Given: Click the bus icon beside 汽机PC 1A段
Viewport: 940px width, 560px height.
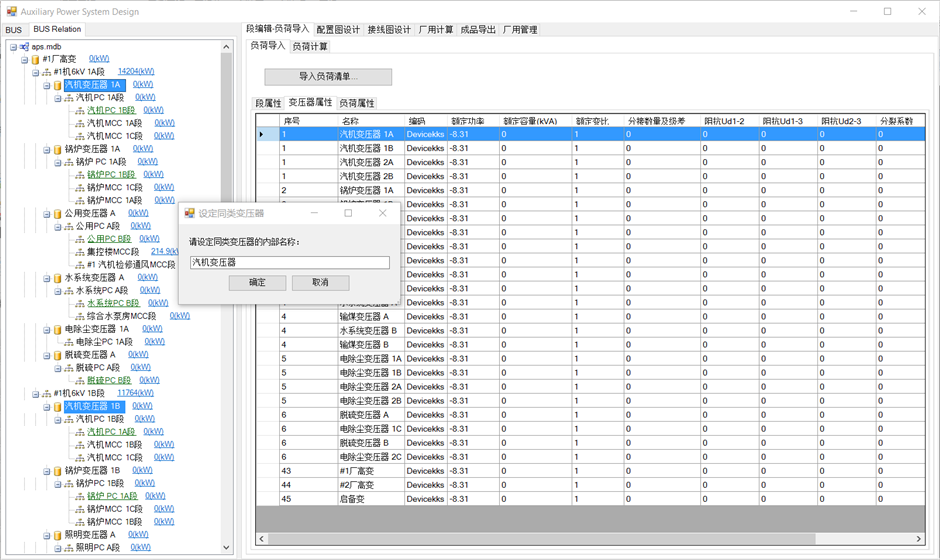Looking at the screenshot, I should [x=69, y=98].
